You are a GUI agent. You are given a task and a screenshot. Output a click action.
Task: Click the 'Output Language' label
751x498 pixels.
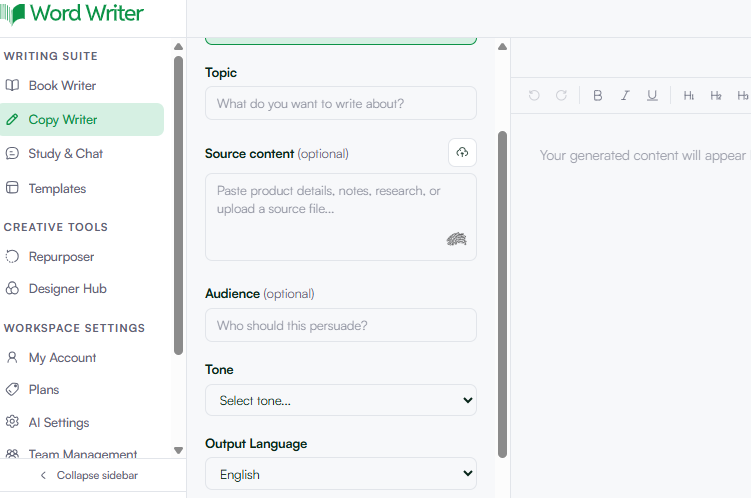point(256,444)
